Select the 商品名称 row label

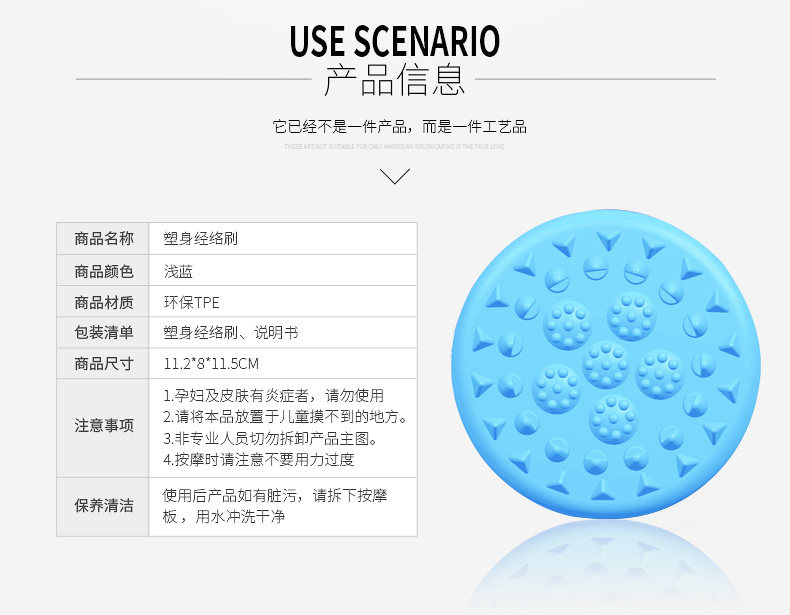103,239
